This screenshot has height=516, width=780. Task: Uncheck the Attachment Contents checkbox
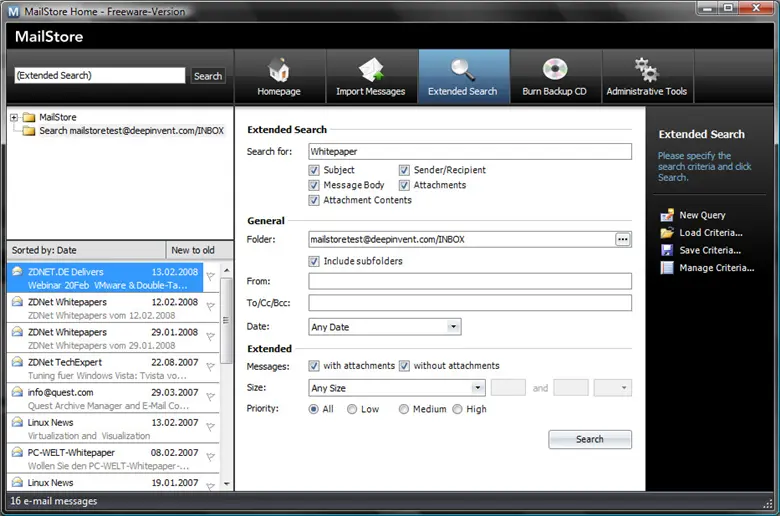(x=313, y=200)
